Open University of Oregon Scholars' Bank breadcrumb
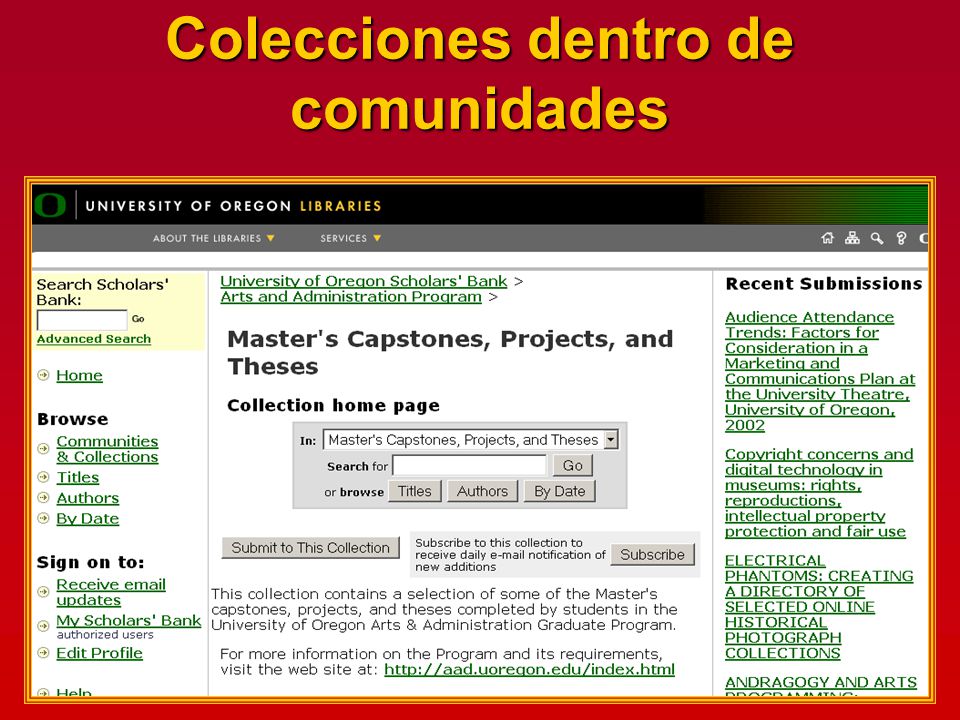Screen dimensions: 960x720 [364, 281]
